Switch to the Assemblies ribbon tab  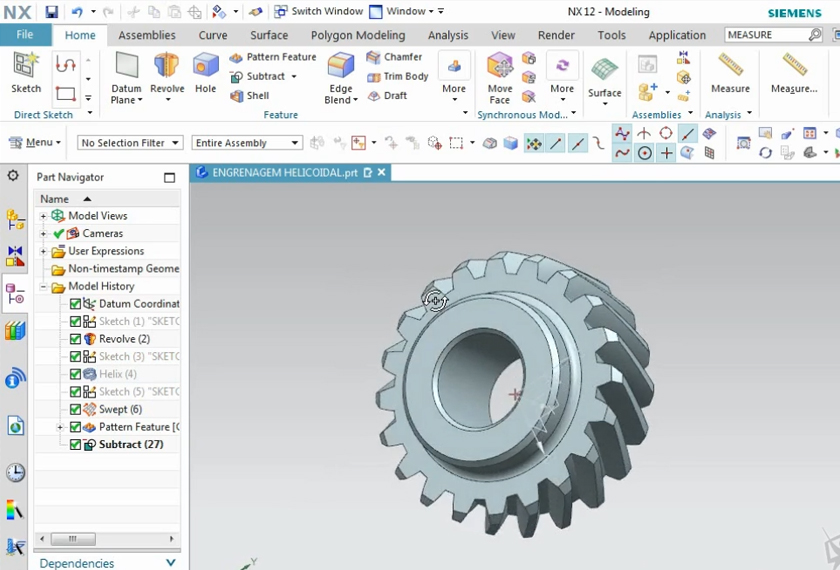pos(148,35)
